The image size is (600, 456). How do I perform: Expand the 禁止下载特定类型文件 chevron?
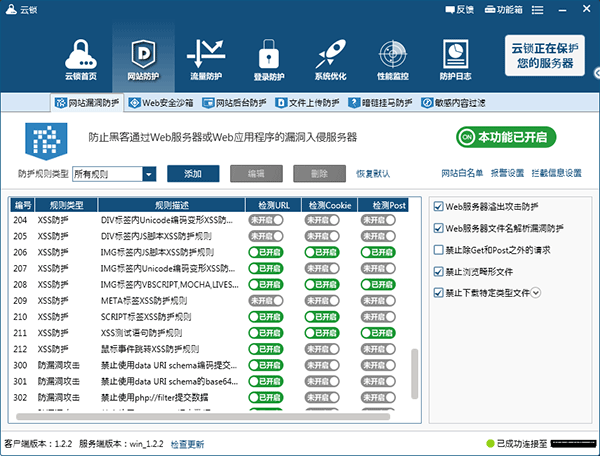[537, 293]
